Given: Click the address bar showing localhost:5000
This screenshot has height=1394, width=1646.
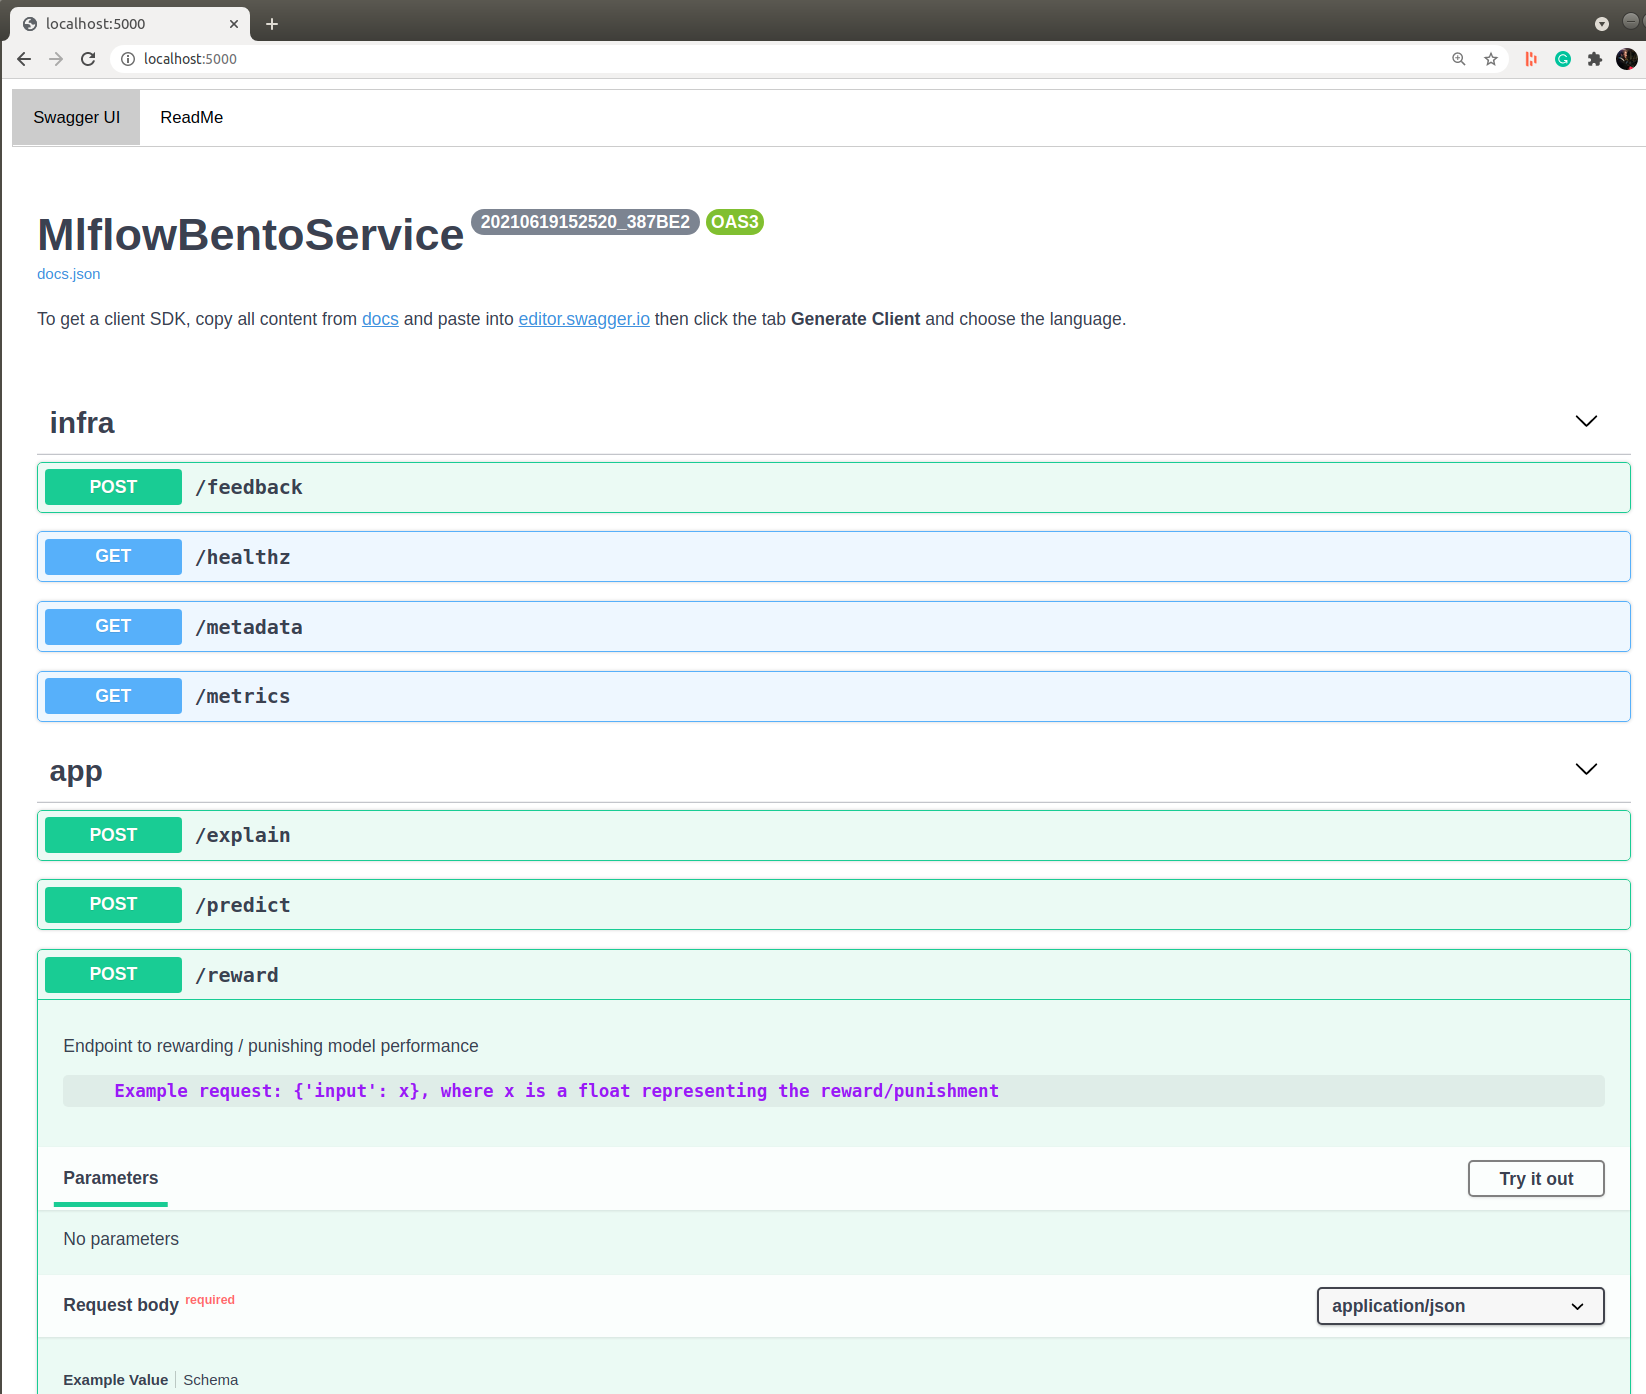Looking at the screenshot, I should (700, 59).
